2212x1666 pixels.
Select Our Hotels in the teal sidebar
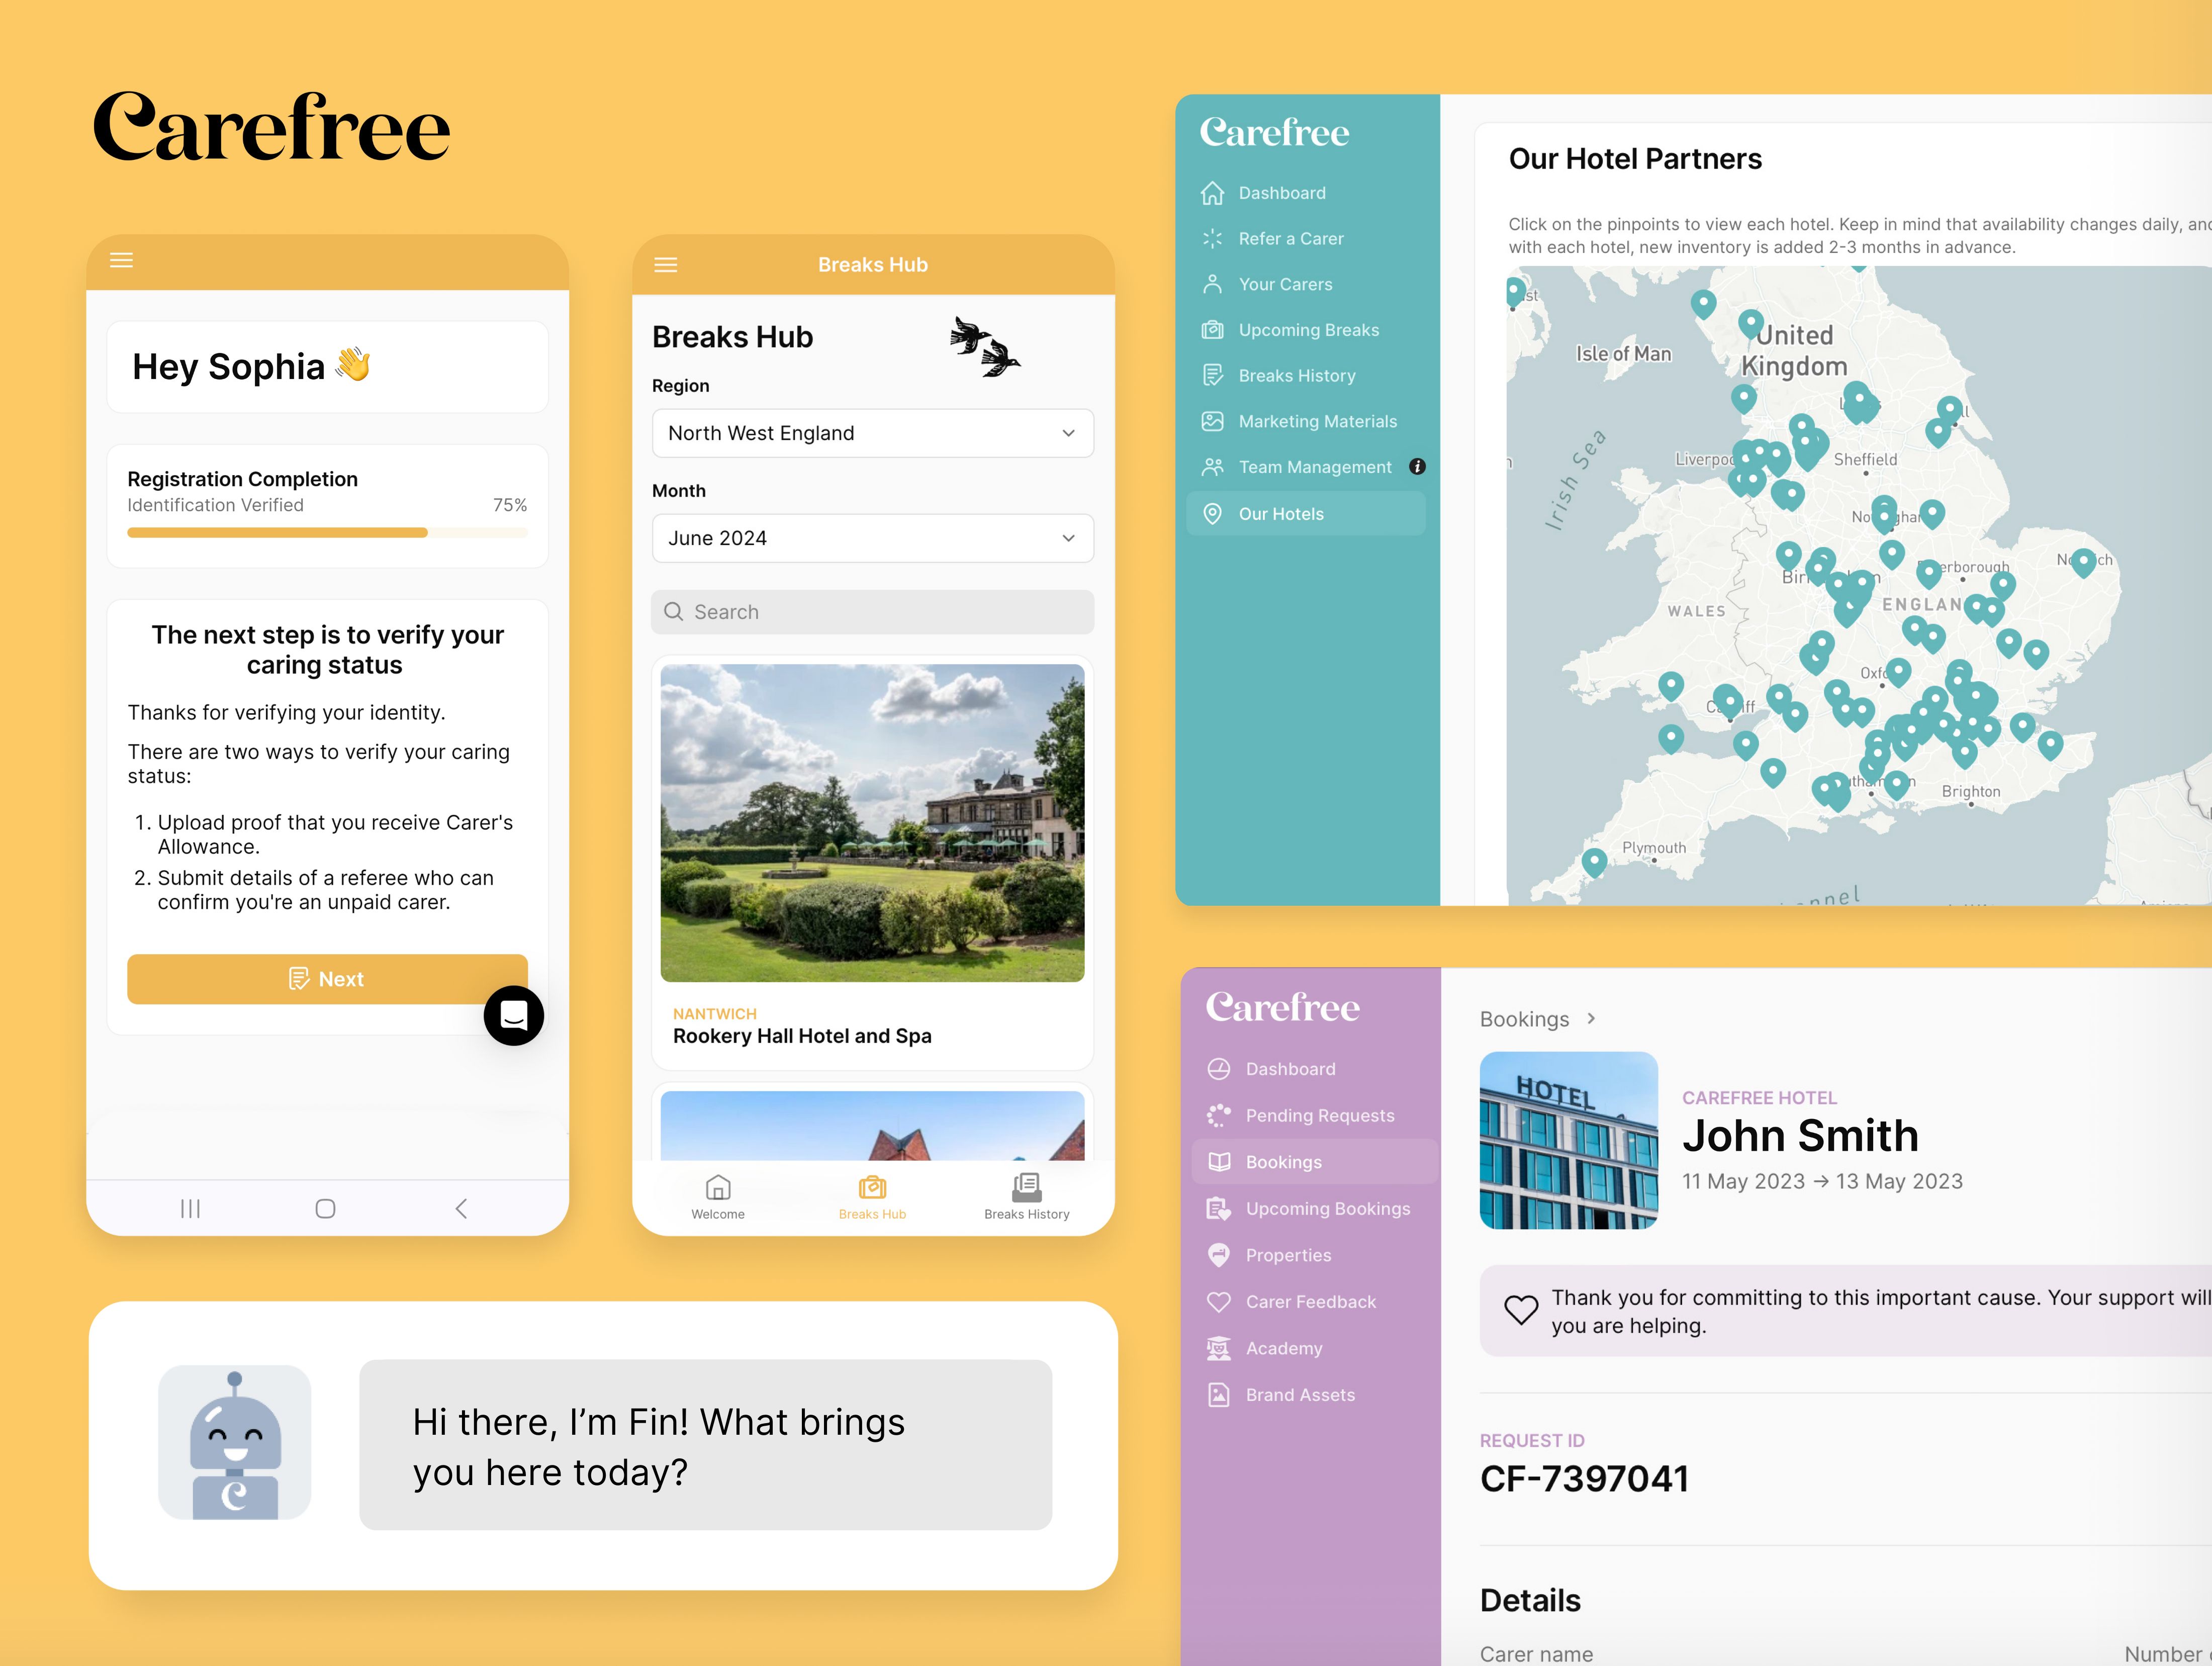pyautogui.click(x=1305, y=514)
